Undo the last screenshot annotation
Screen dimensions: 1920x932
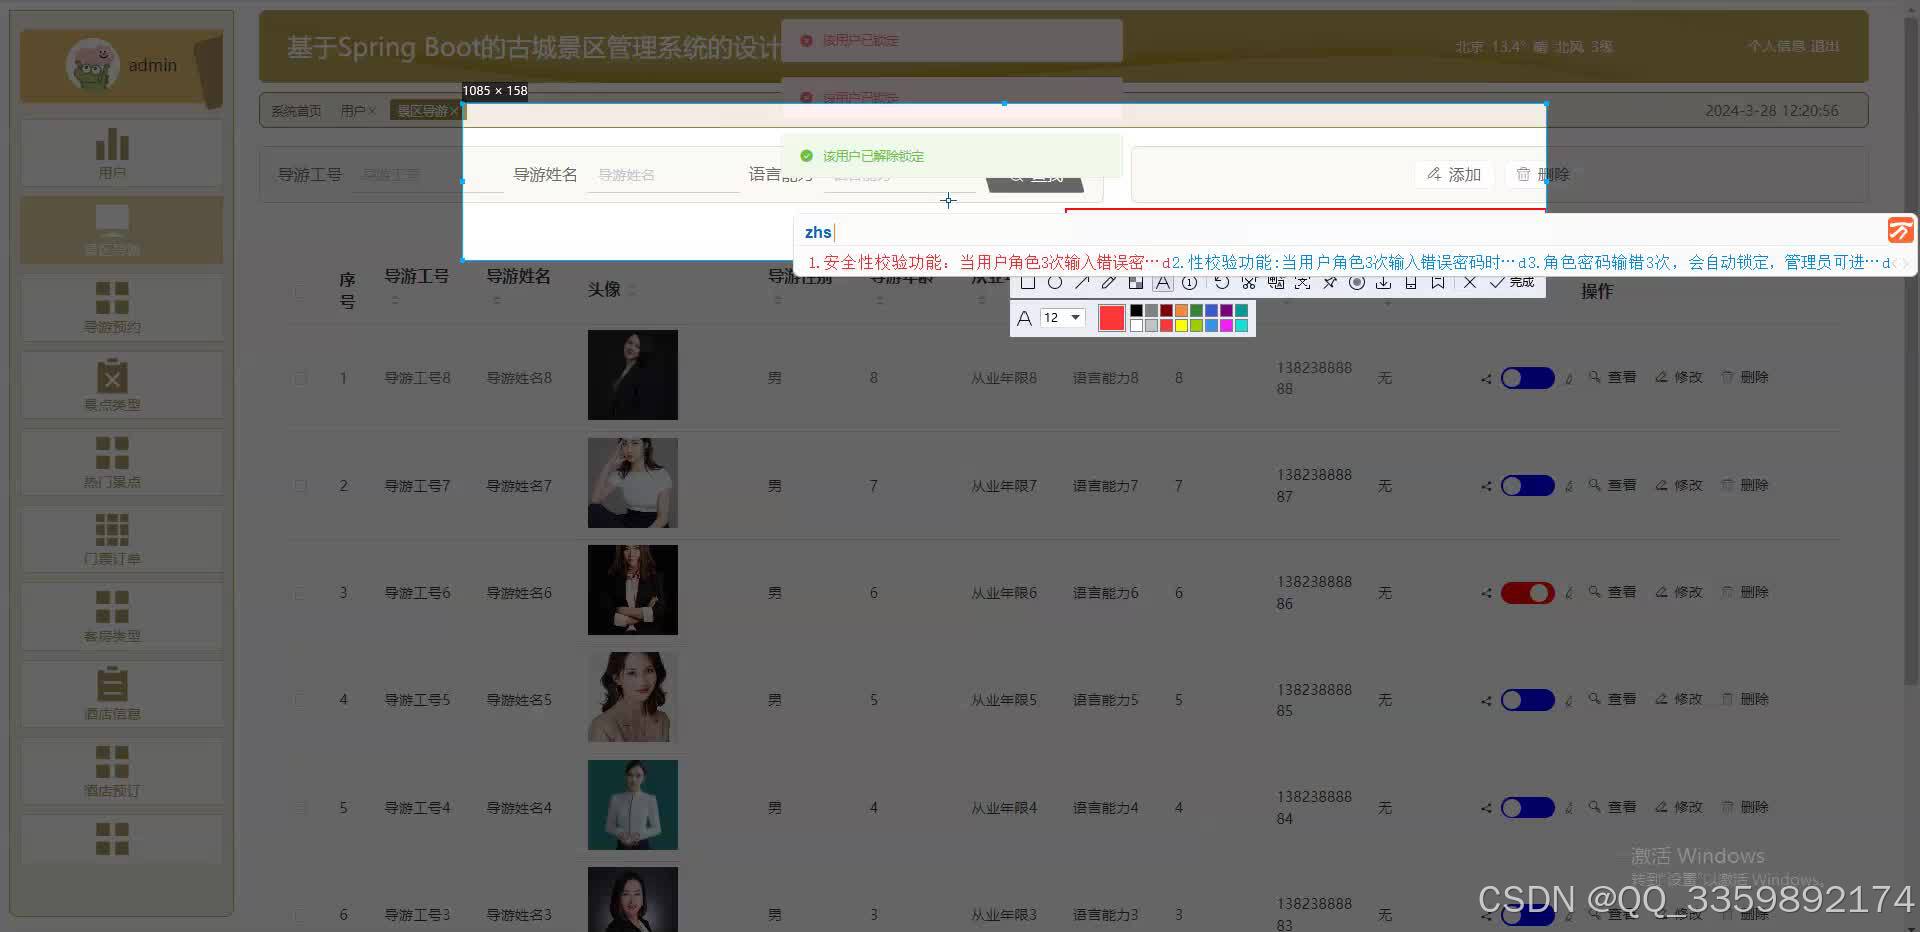1221,283
